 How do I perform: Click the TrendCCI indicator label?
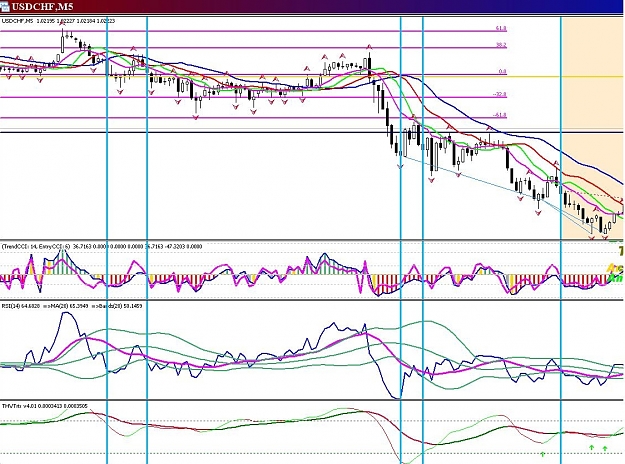[102, 247]
